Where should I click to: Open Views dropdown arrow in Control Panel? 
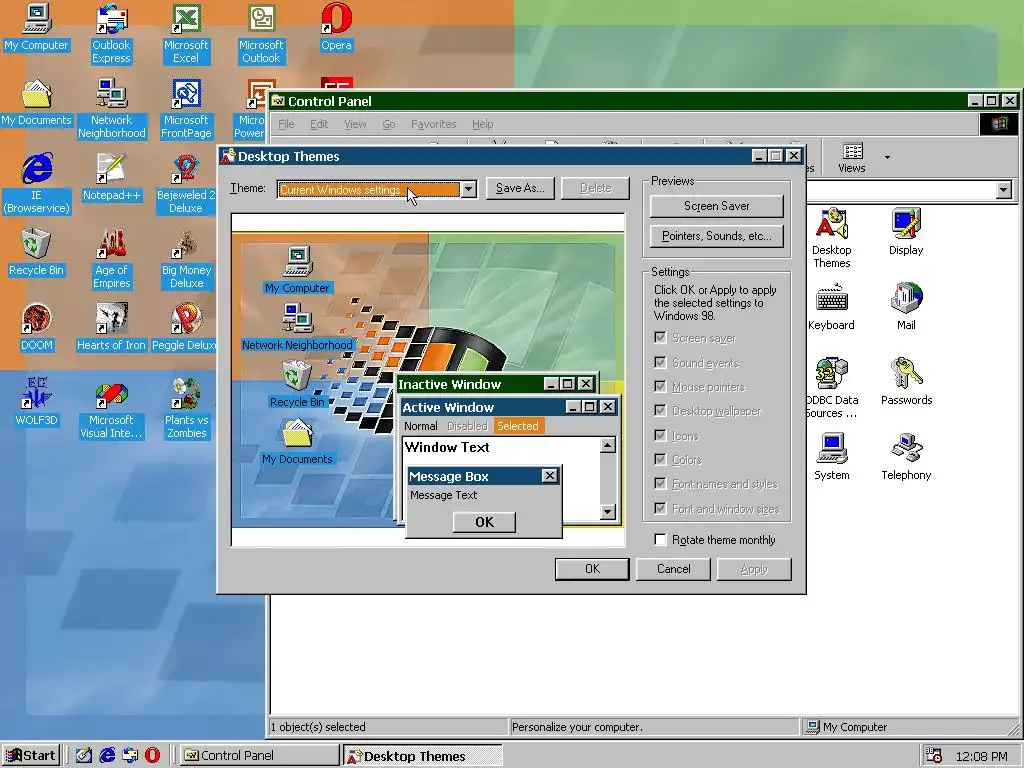887,157
